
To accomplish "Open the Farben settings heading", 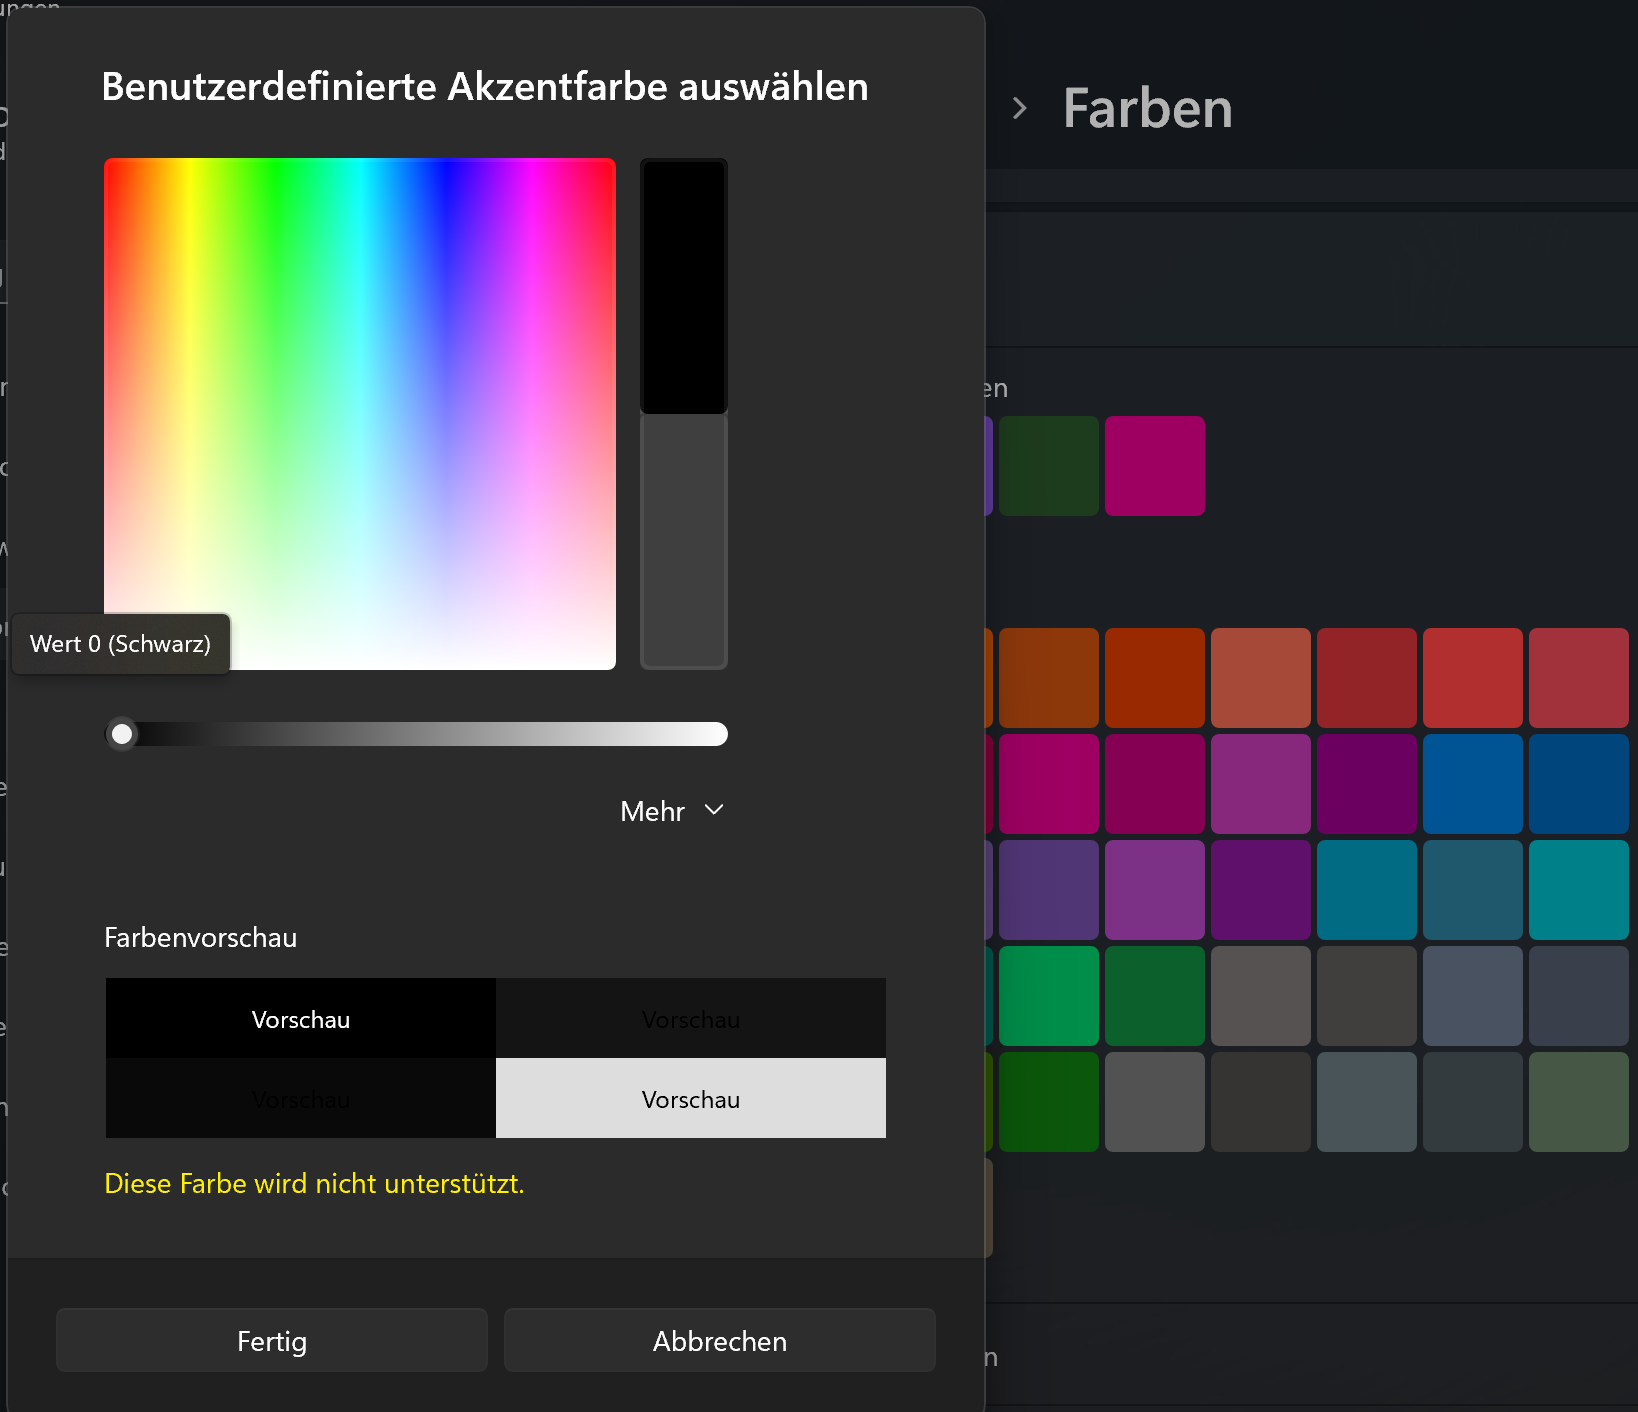I will tap(1146, 108).
